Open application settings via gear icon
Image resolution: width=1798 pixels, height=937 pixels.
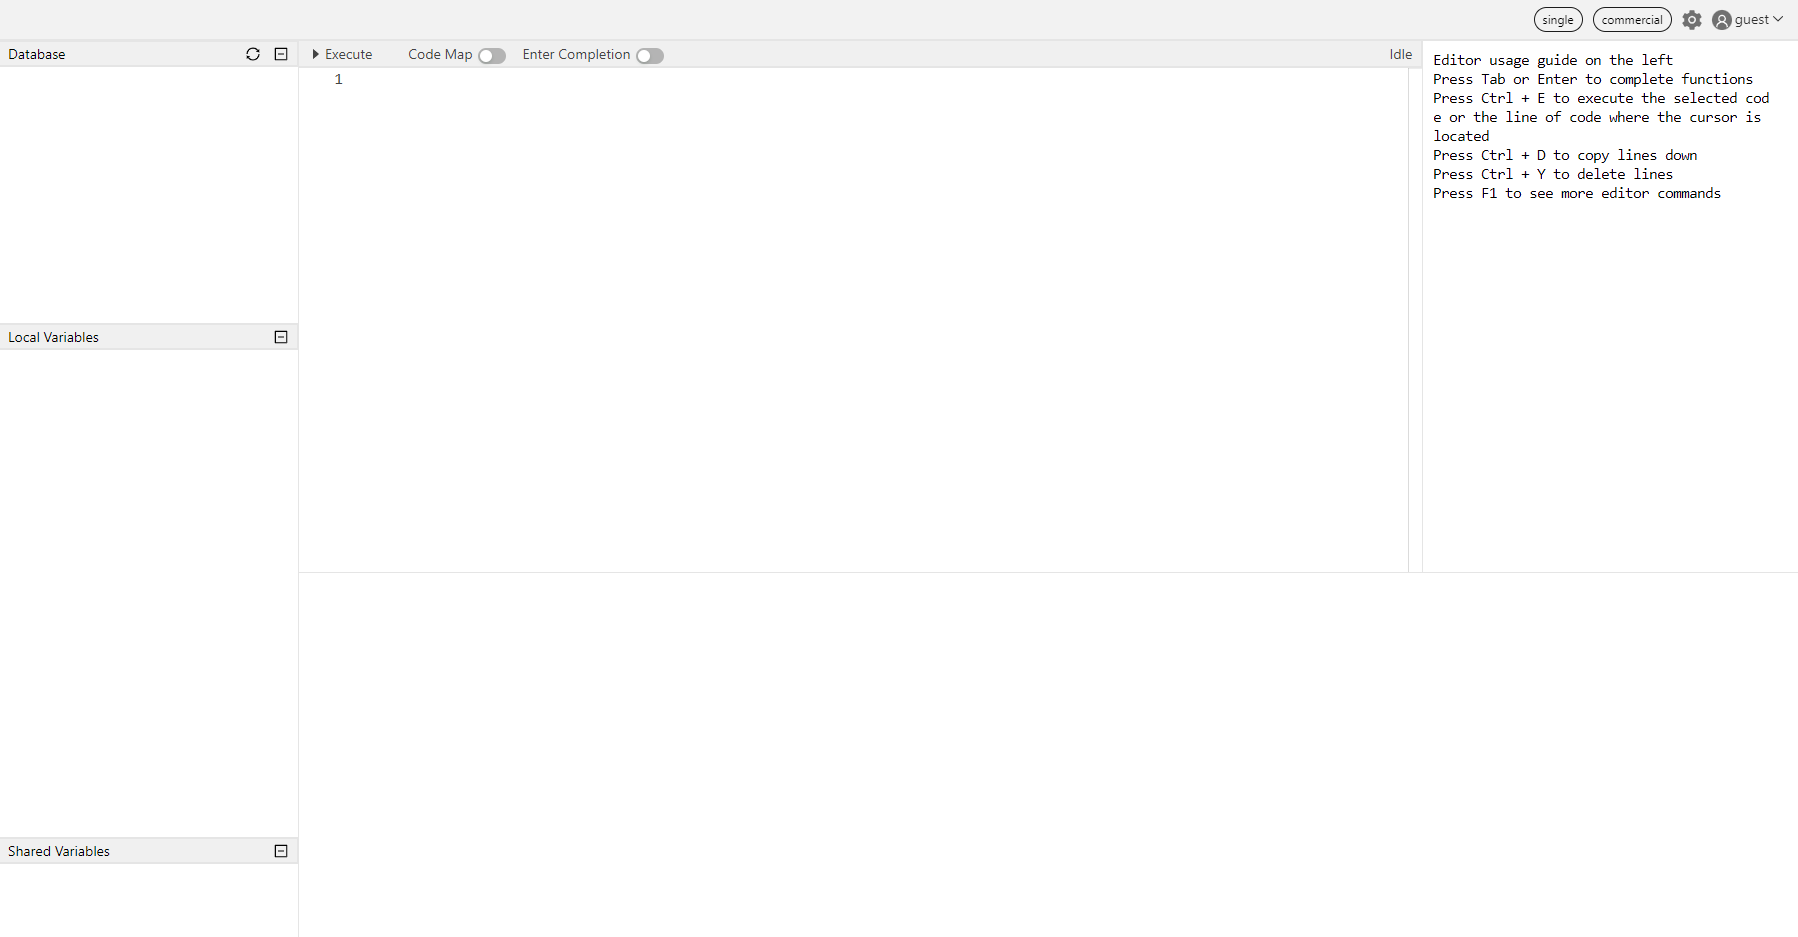1693,19
